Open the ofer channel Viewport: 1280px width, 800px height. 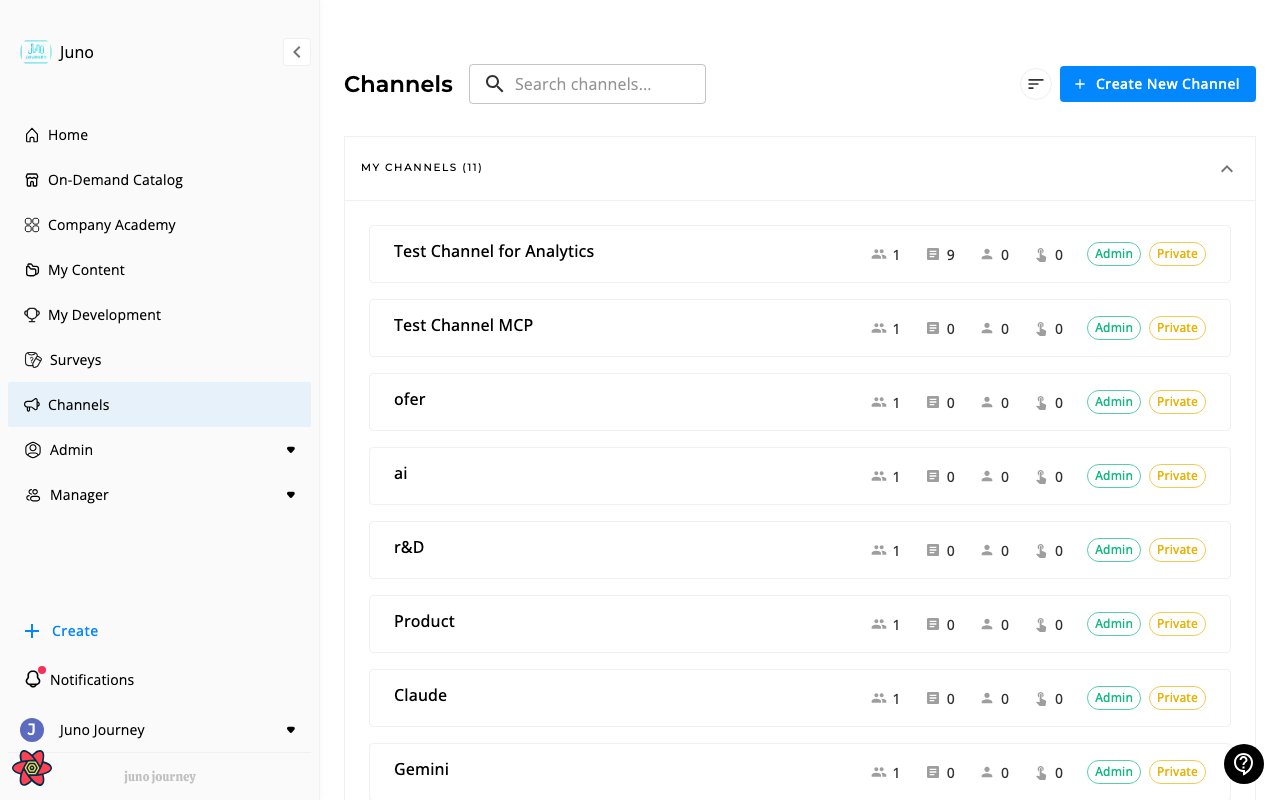(800, 402)
